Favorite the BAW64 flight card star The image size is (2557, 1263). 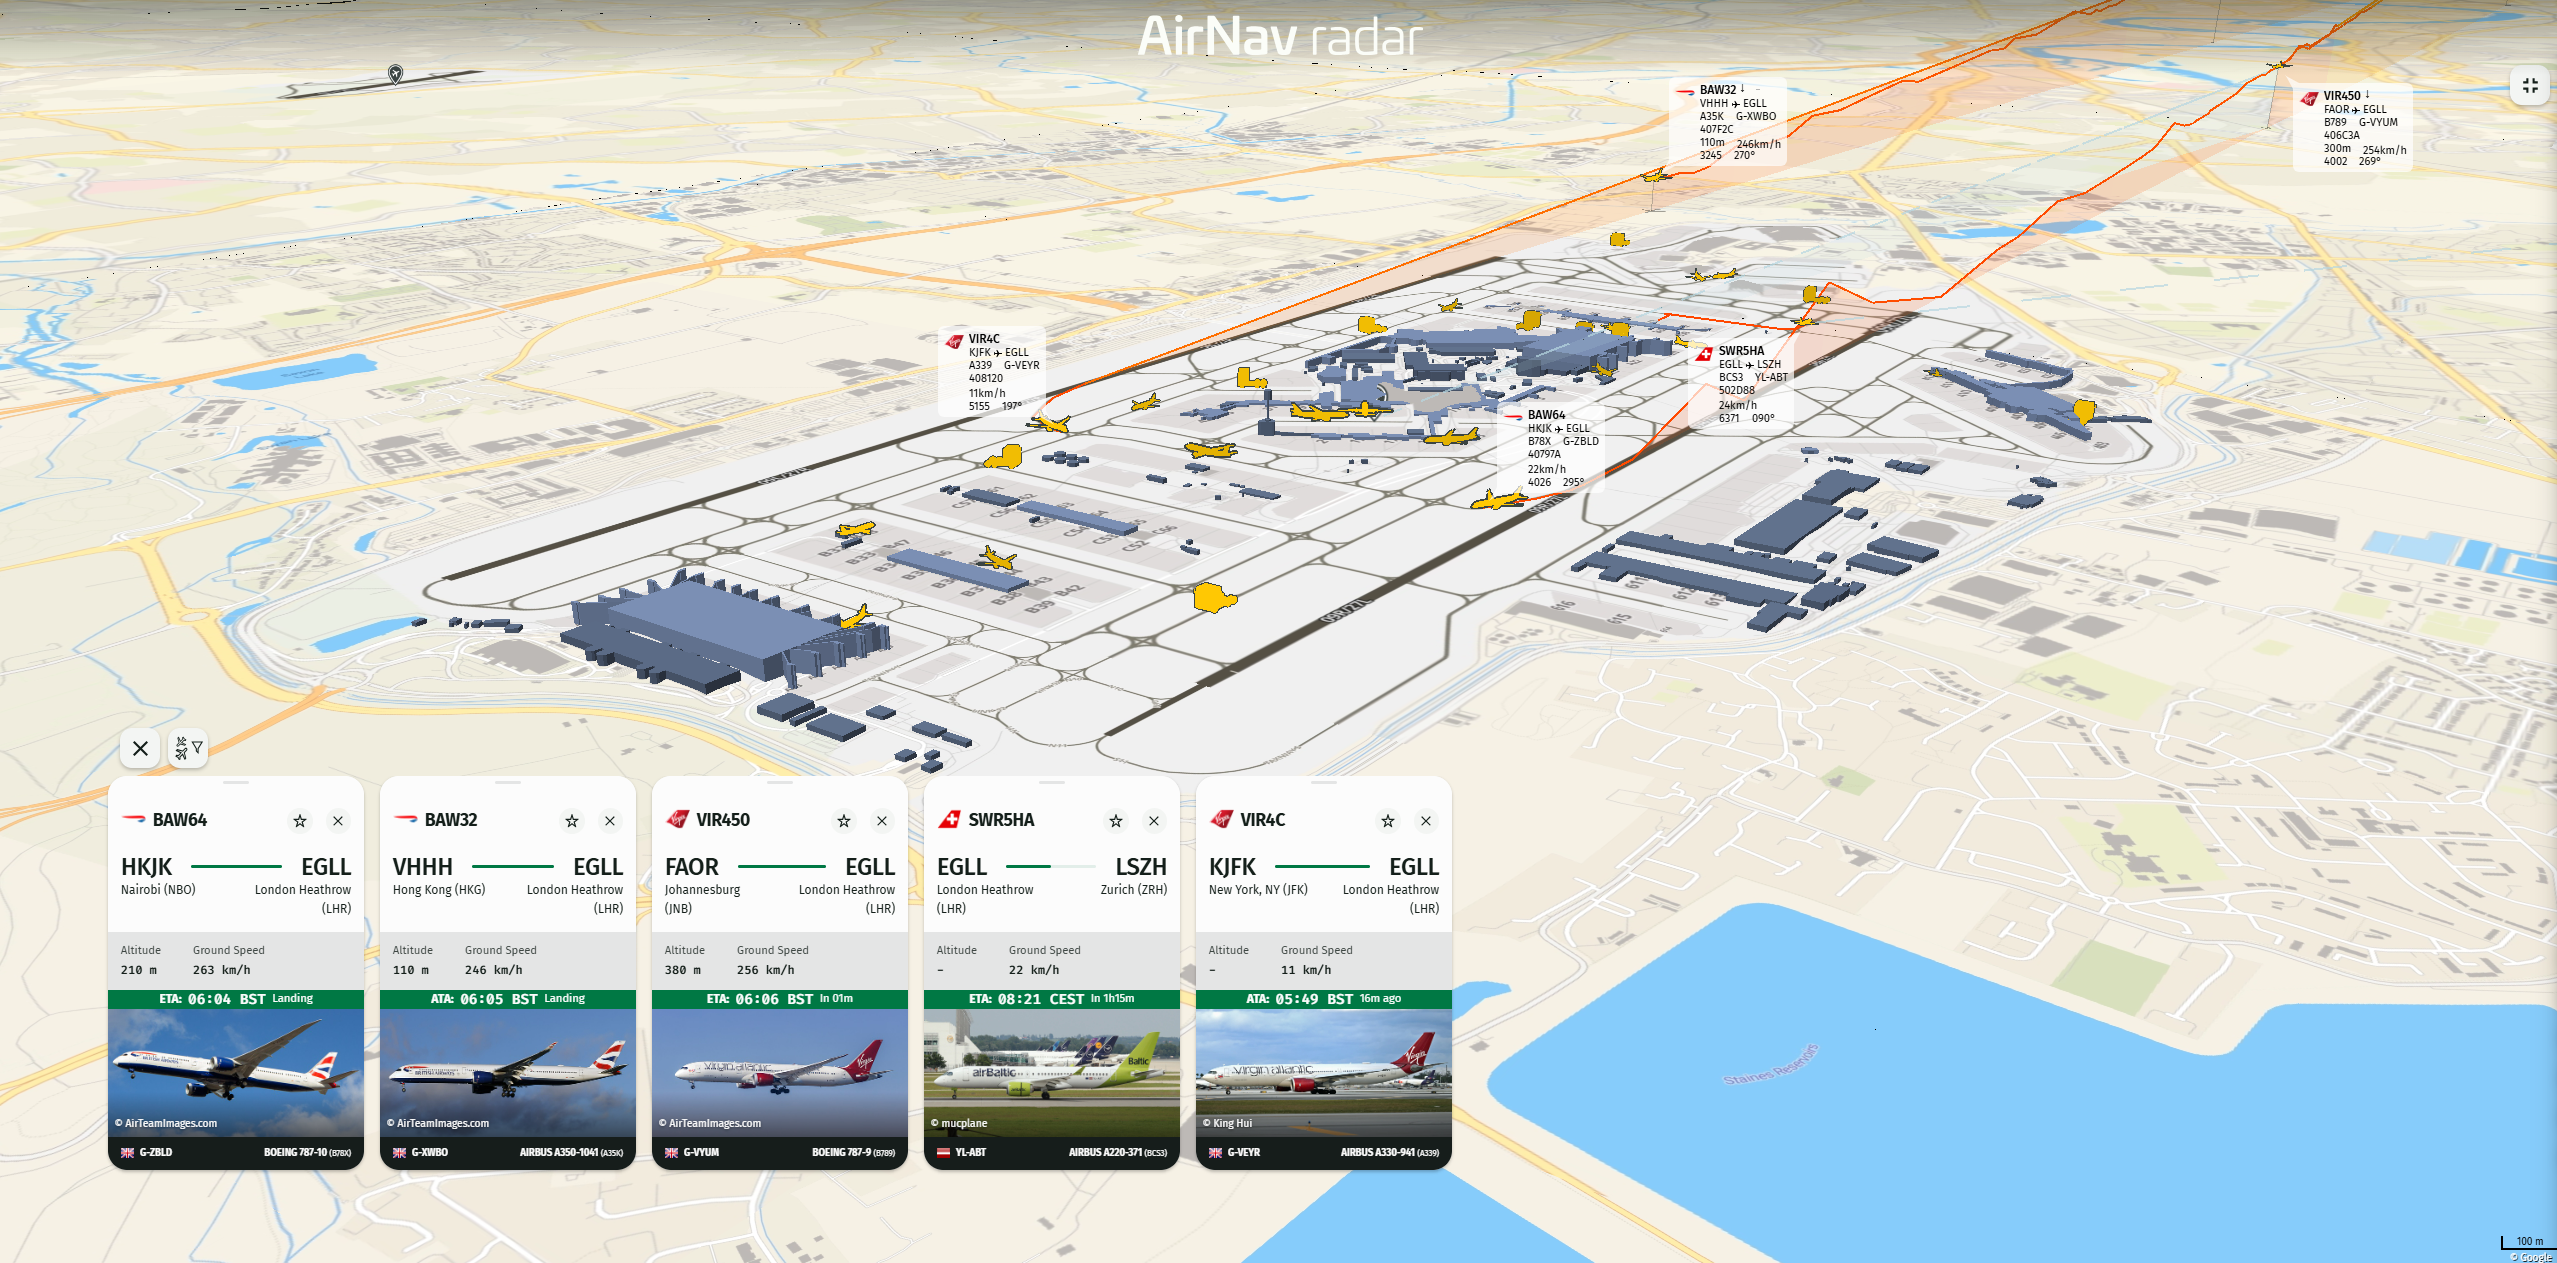(300, 821)
